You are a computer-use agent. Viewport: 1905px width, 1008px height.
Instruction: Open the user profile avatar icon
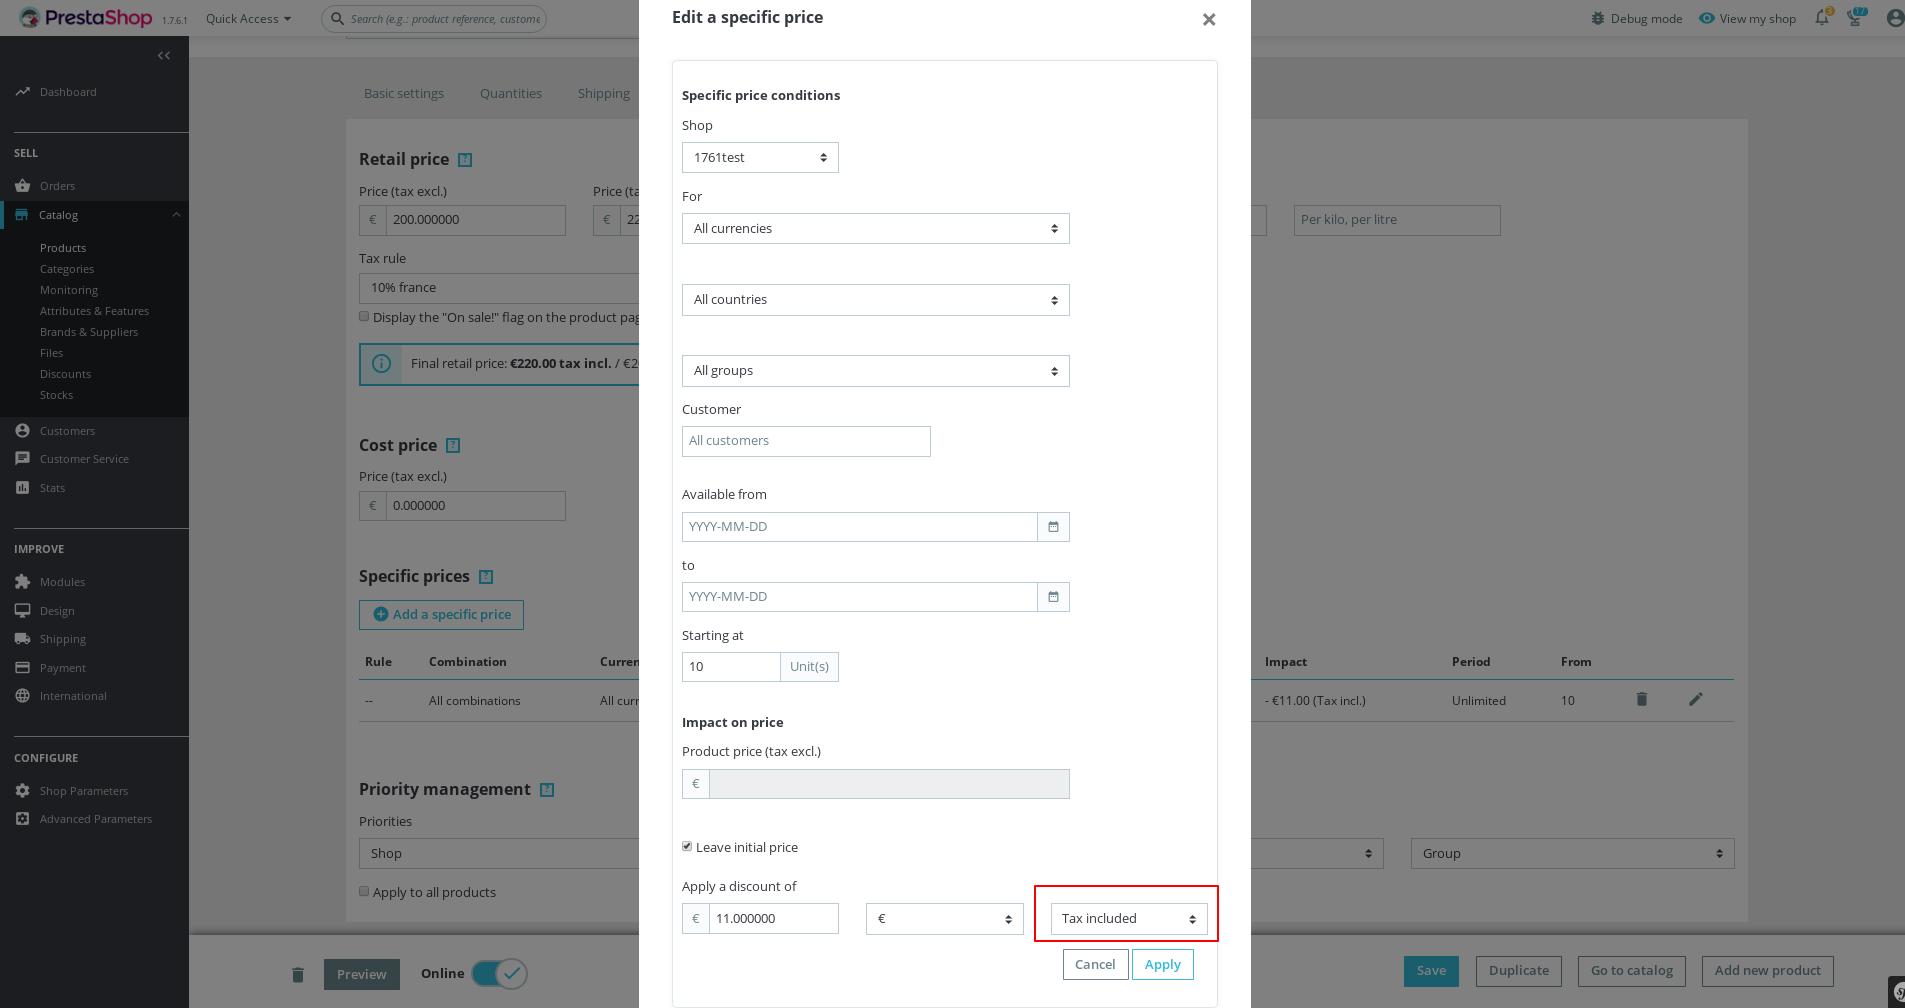(x=1894, y=18)
